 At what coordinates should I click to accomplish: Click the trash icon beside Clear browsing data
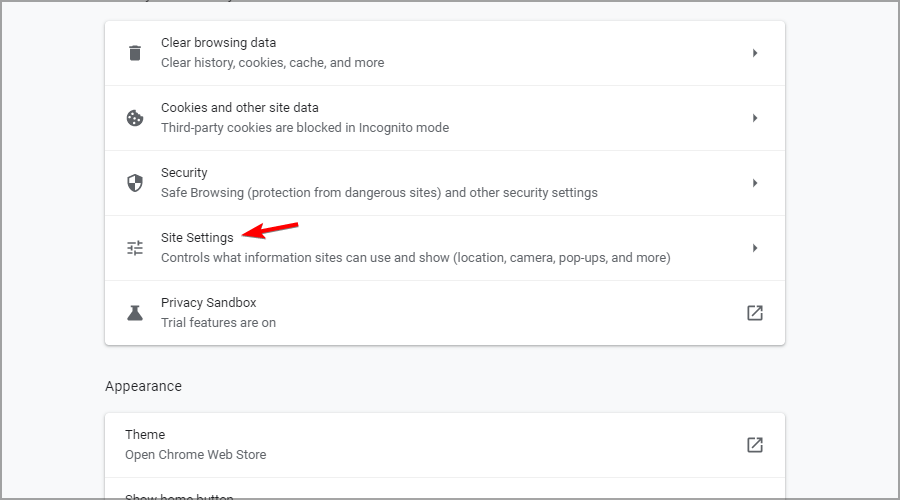(135, 53)
